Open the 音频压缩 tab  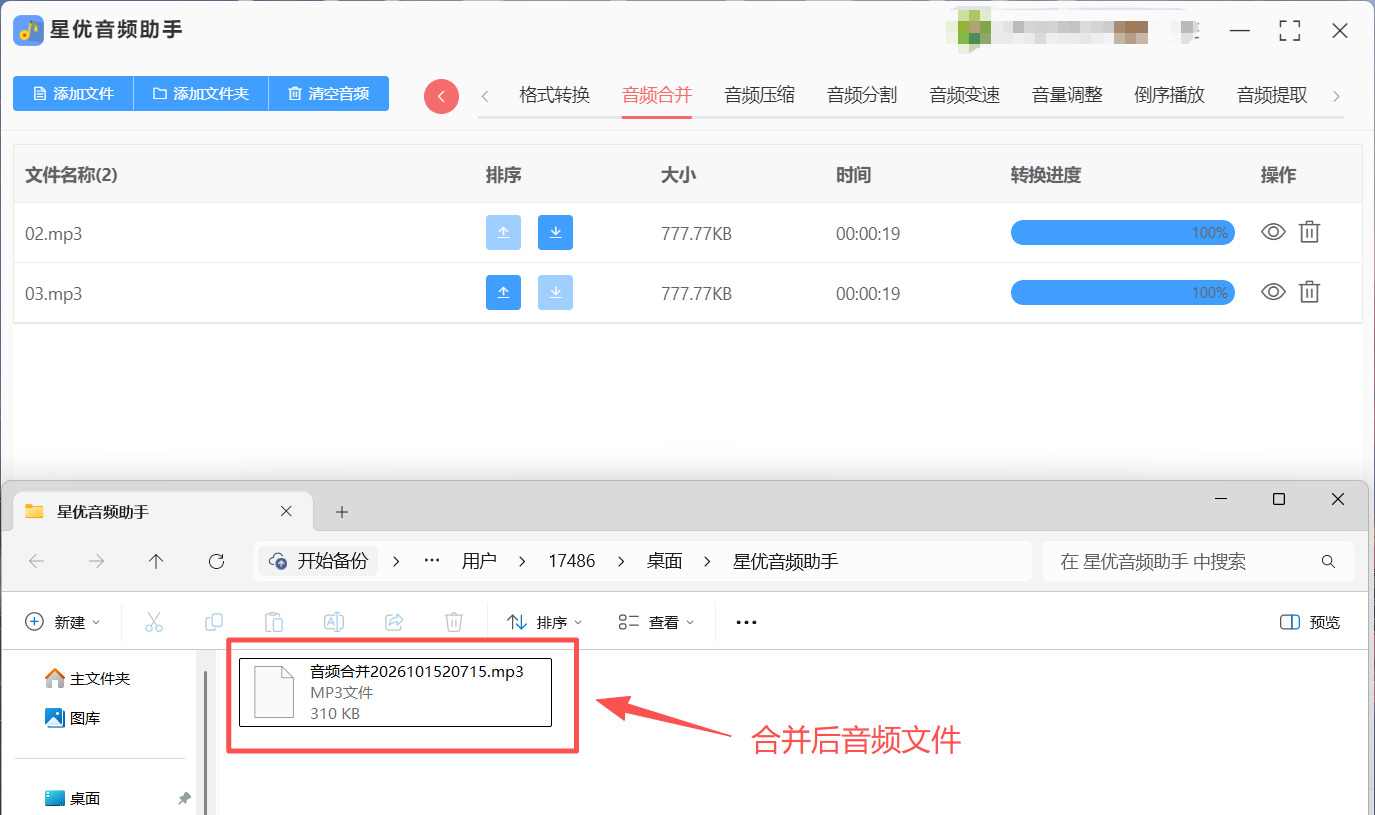click(759, 96)
